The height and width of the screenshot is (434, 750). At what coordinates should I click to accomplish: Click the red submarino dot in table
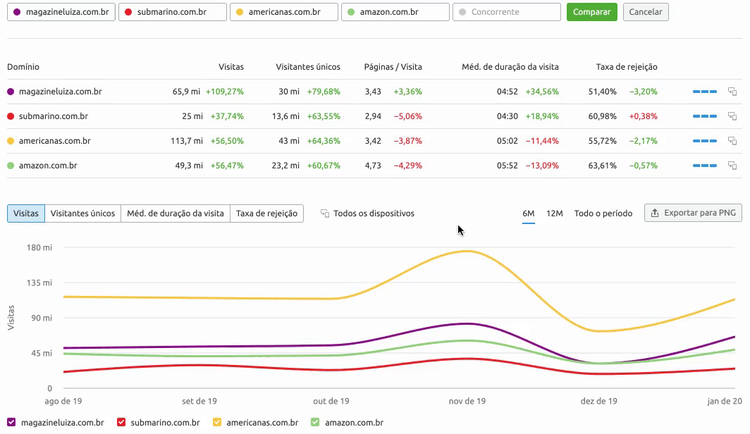(11, 116)
